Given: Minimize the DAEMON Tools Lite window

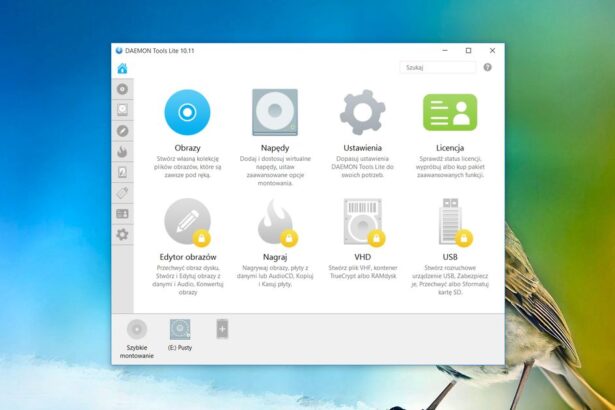Looking at the screenshot, I should 445,51.
